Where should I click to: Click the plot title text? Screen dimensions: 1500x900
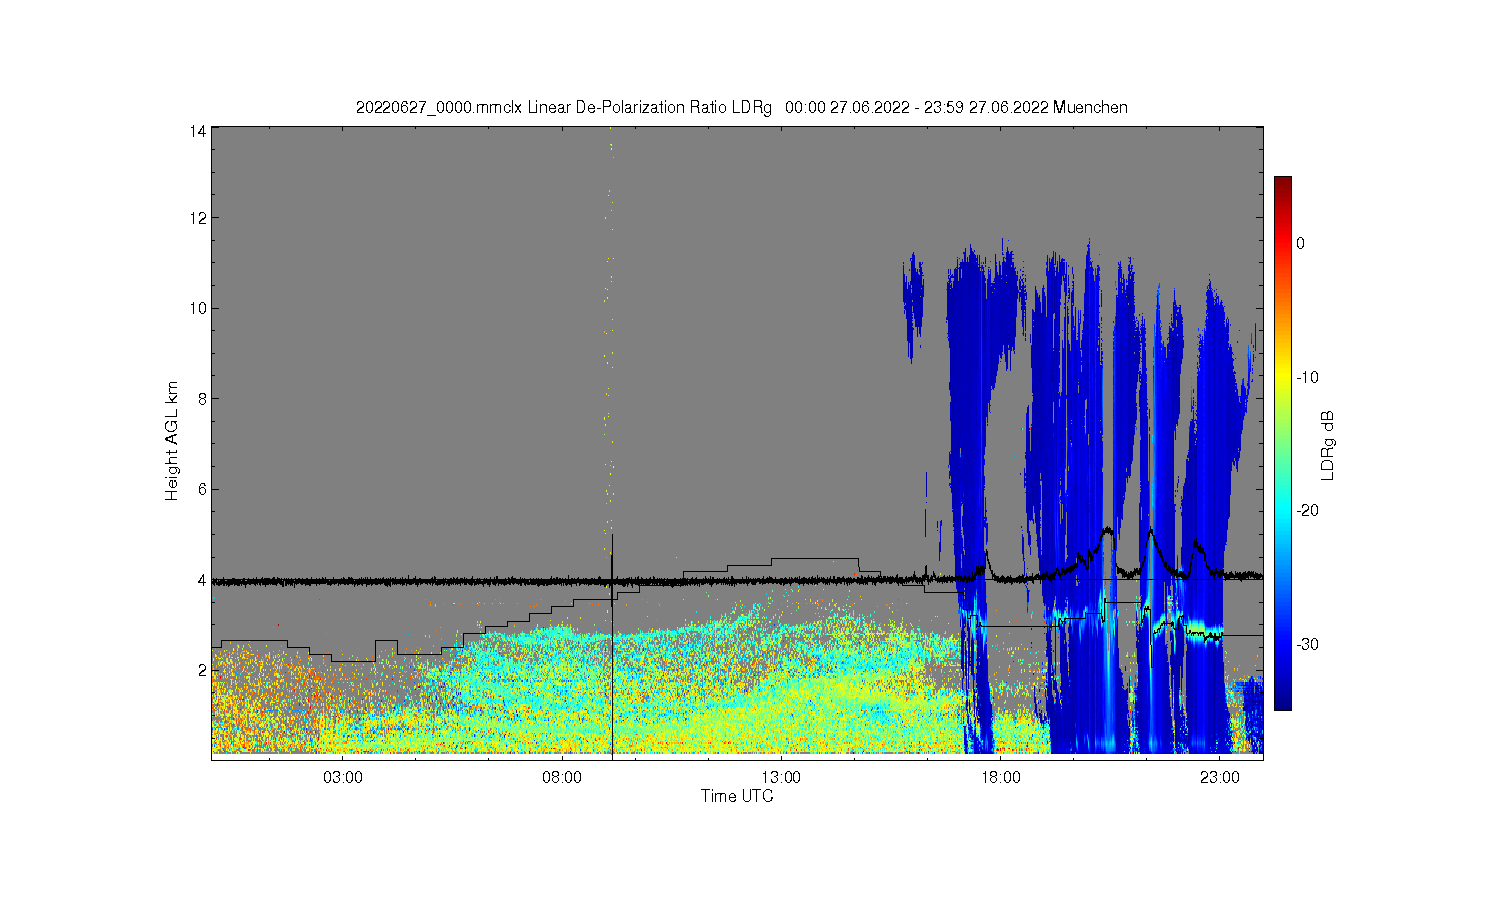coord(741,107)
